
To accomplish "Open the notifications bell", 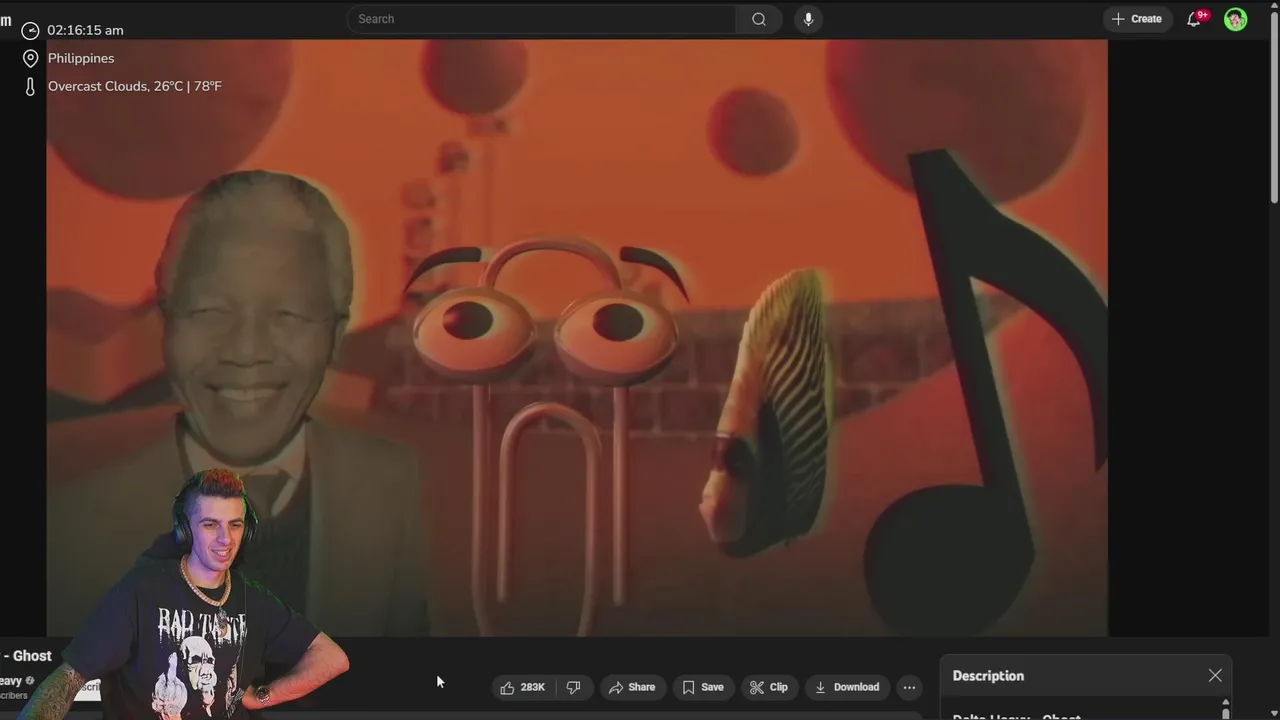I will pos(1194,19).
